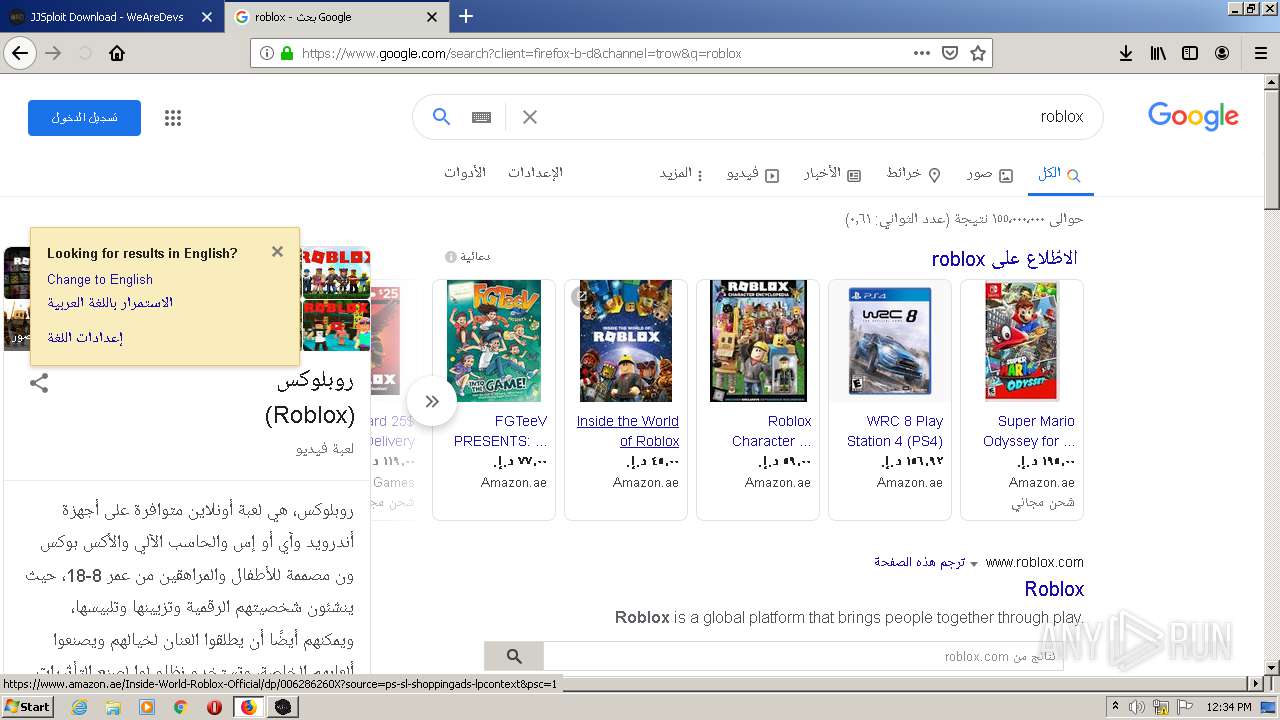Open Opera from the taskbar
This screenshot has height=720, width=1280.
[x=214, y=707]
